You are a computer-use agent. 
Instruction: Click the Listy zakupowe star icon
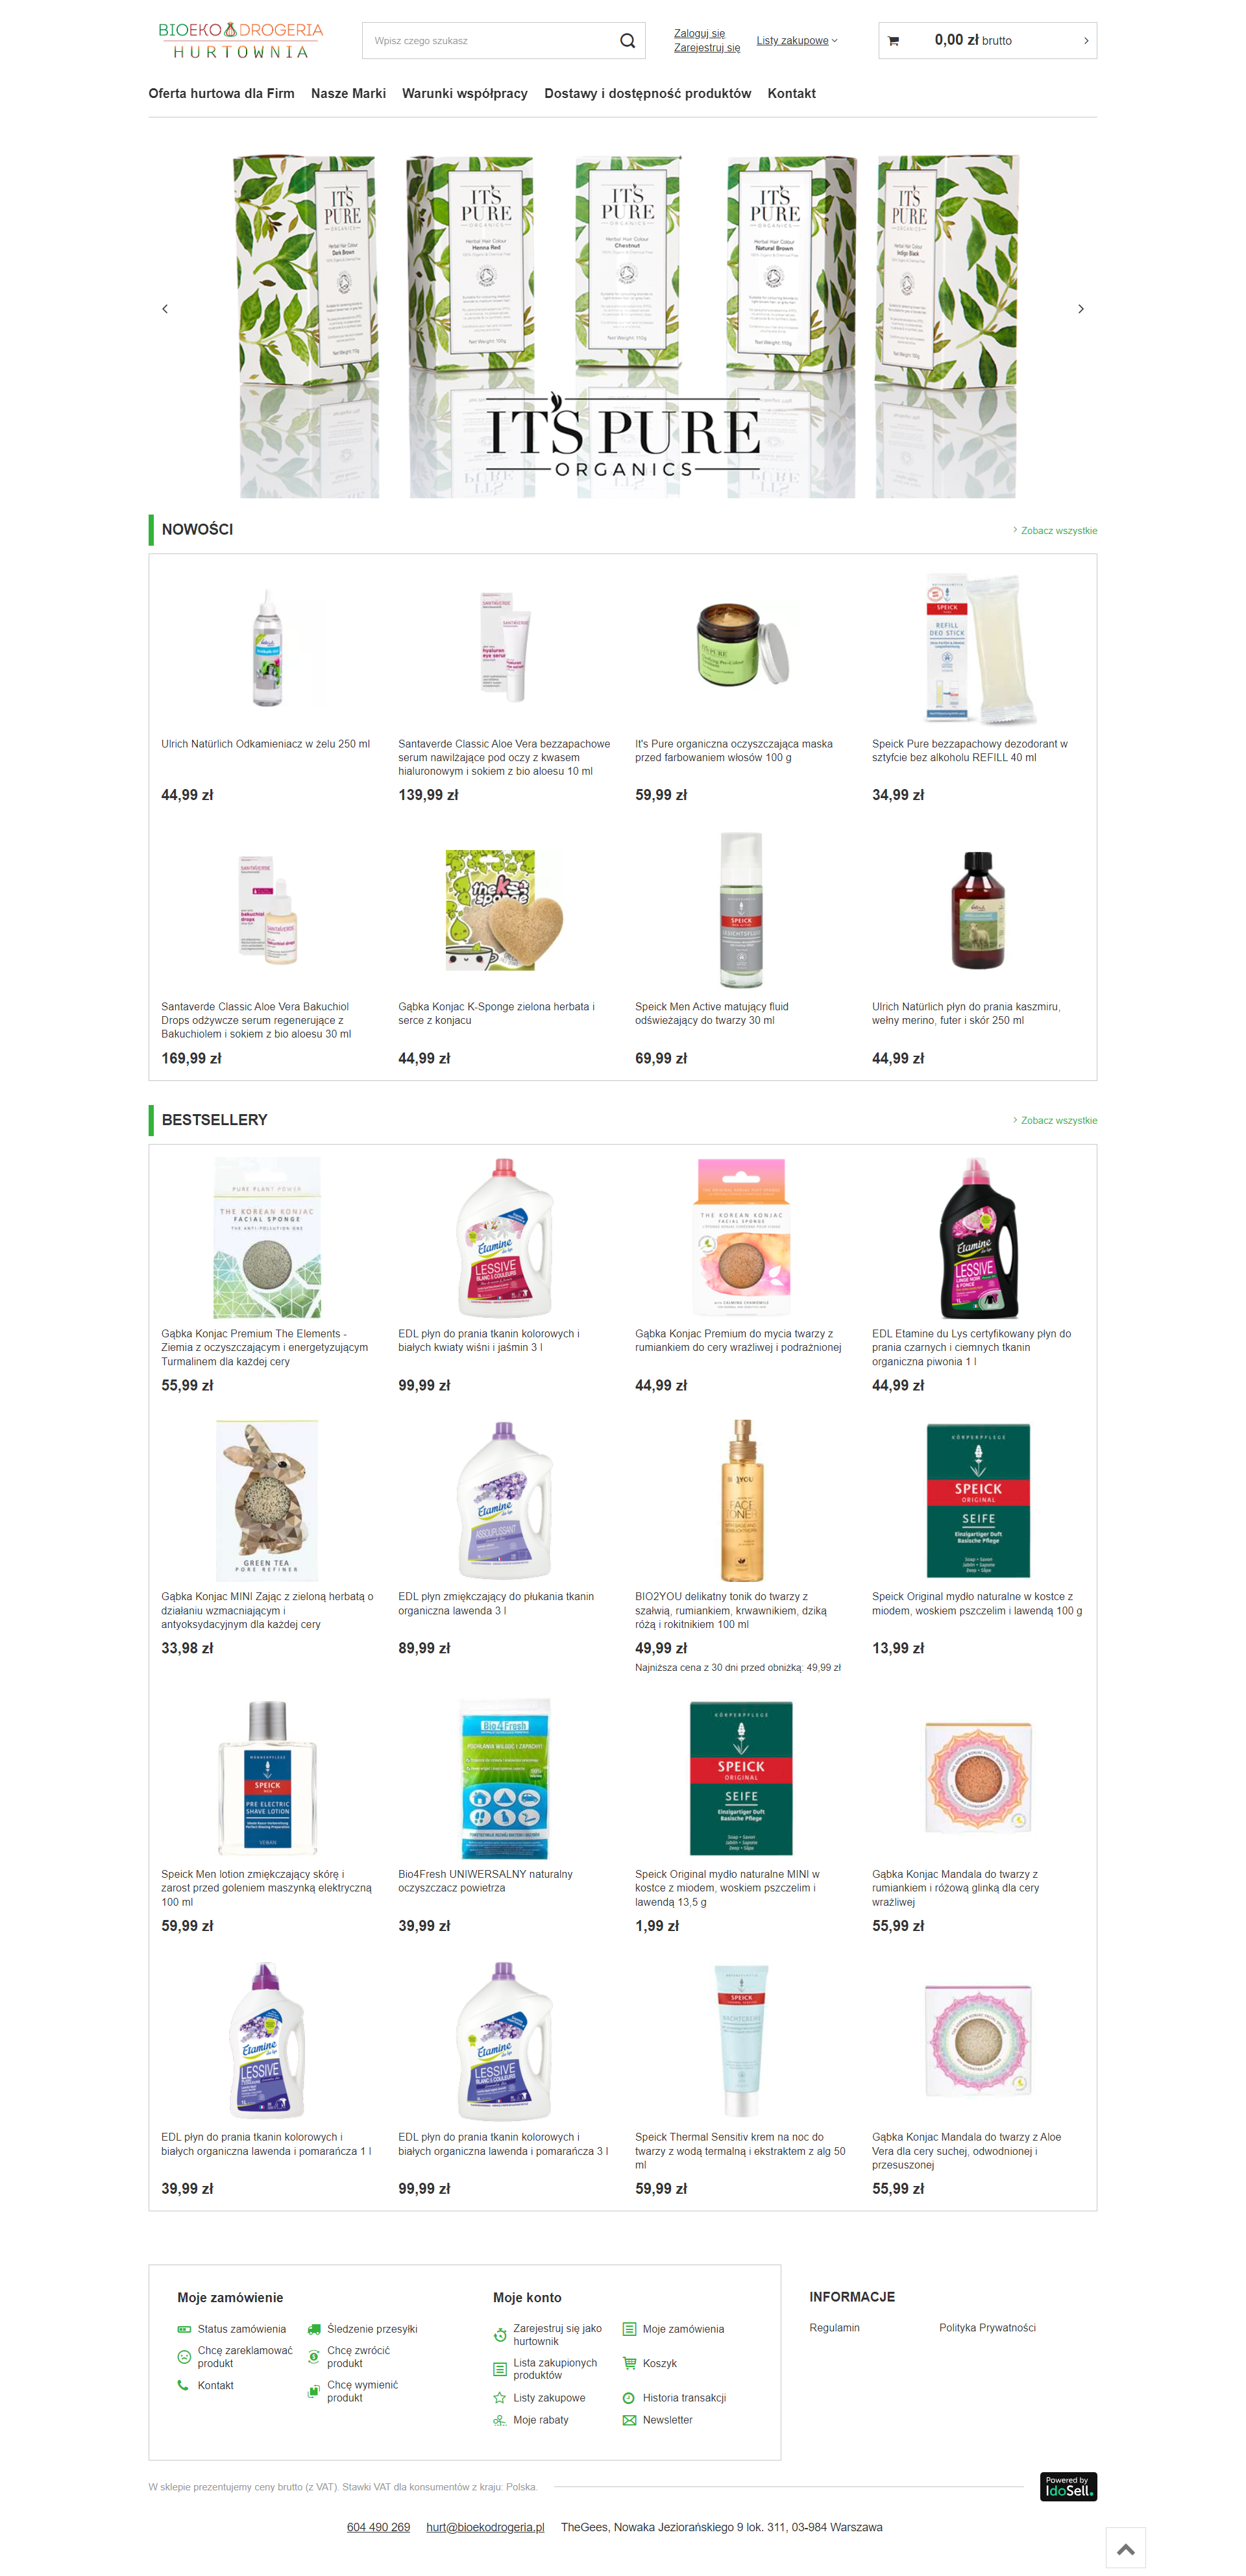[x=499, y=2398]
